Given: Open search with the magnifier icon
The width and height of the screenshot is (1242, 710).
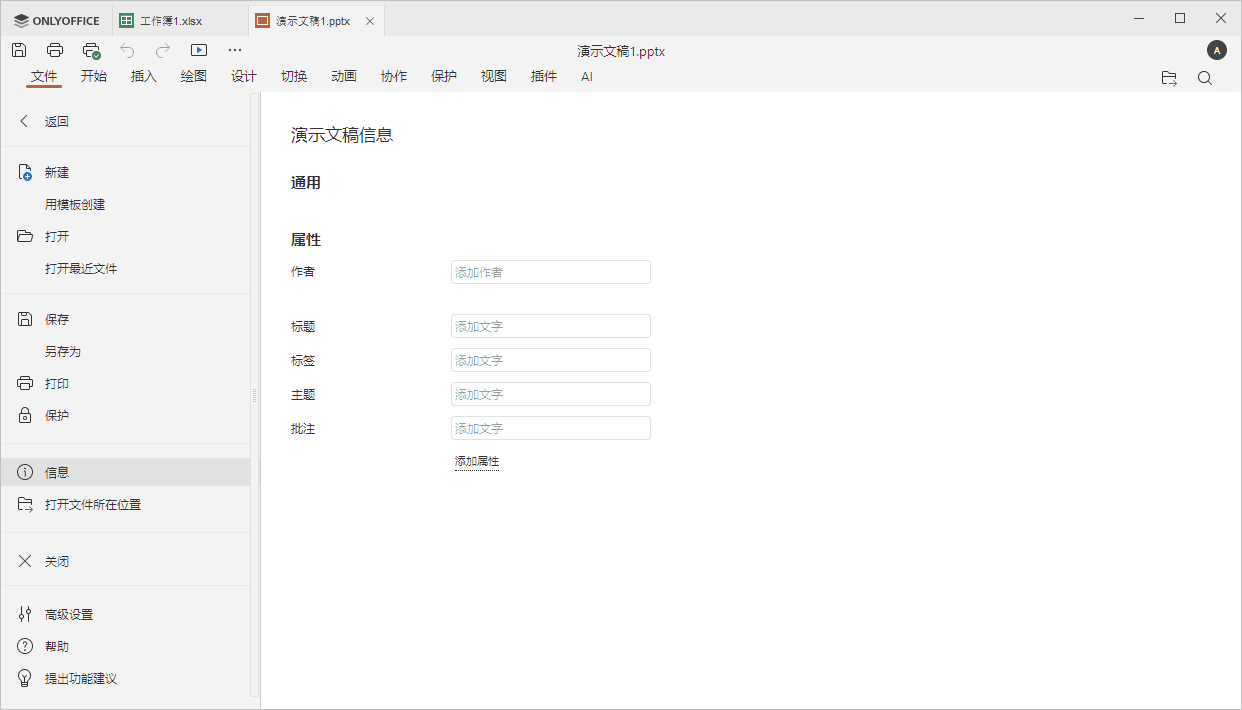Looking at the screenshot, I should [1205, 77].
